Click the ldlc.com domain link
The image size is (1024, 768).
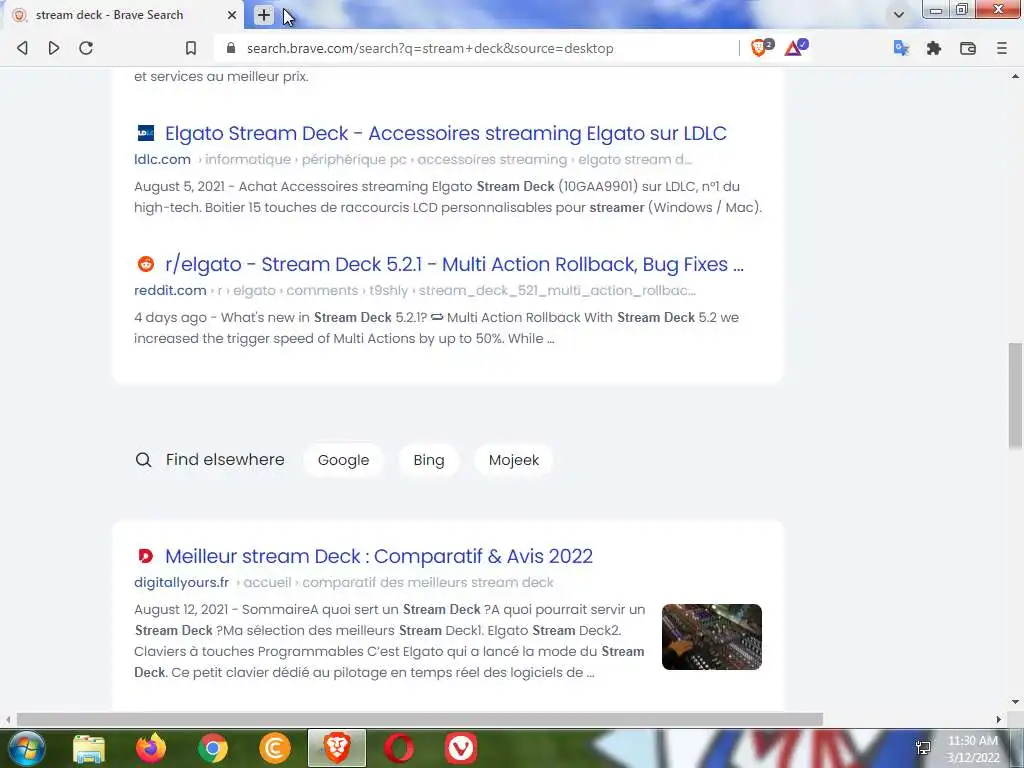point(162,159)
